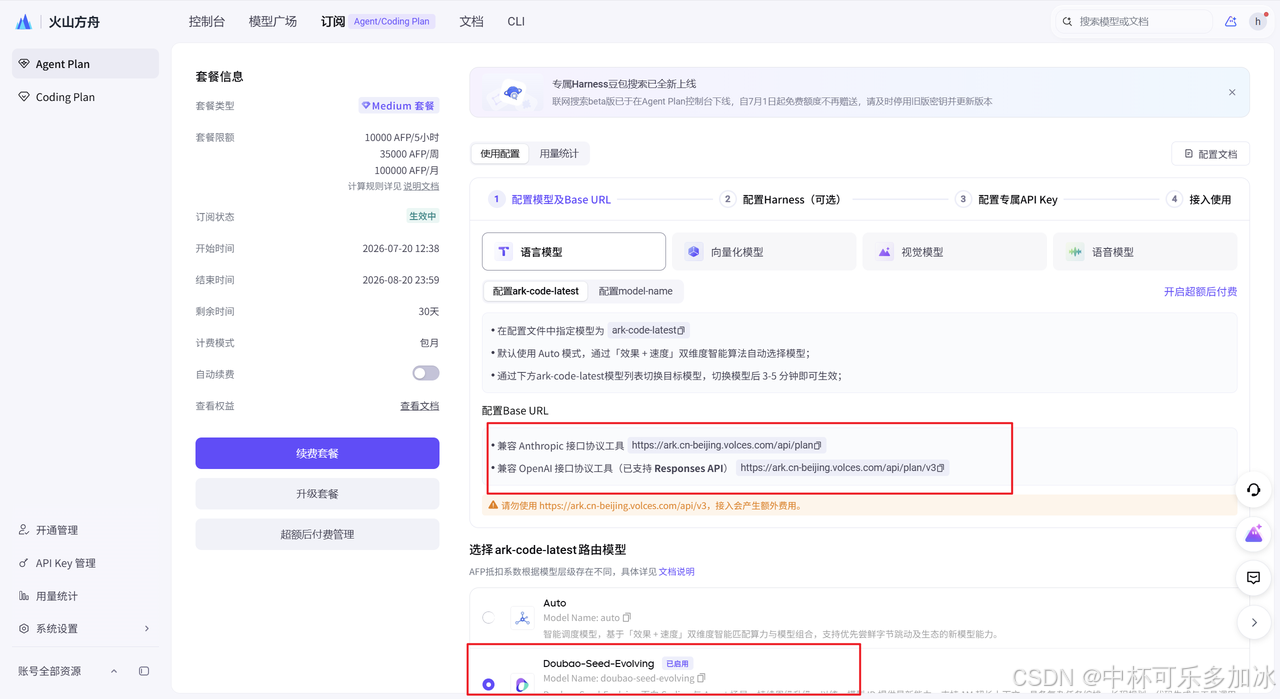Open the 文档 top menu
This screenshot has width=1280, height=699.
(x=471, y=21)
